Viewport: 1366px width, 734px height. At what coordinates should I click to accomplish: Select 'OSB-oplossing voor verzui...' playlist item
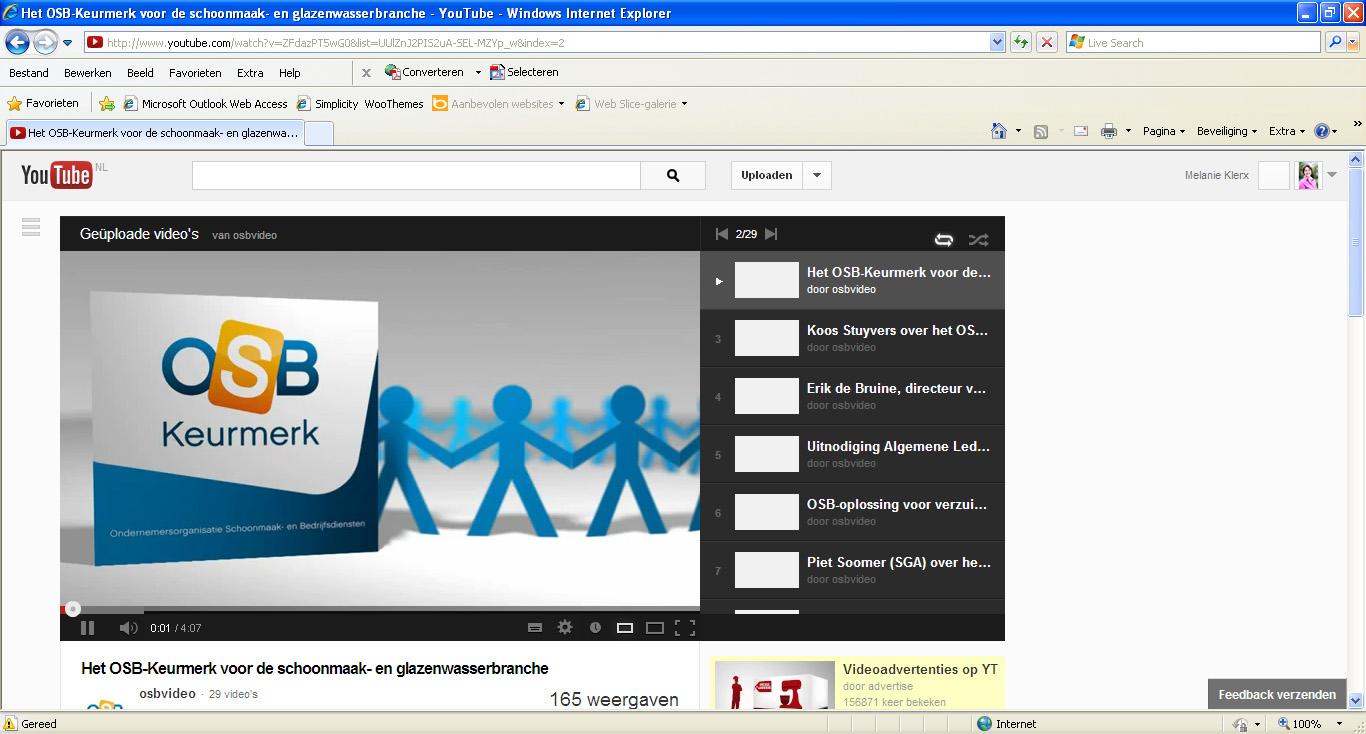[852, 512]
